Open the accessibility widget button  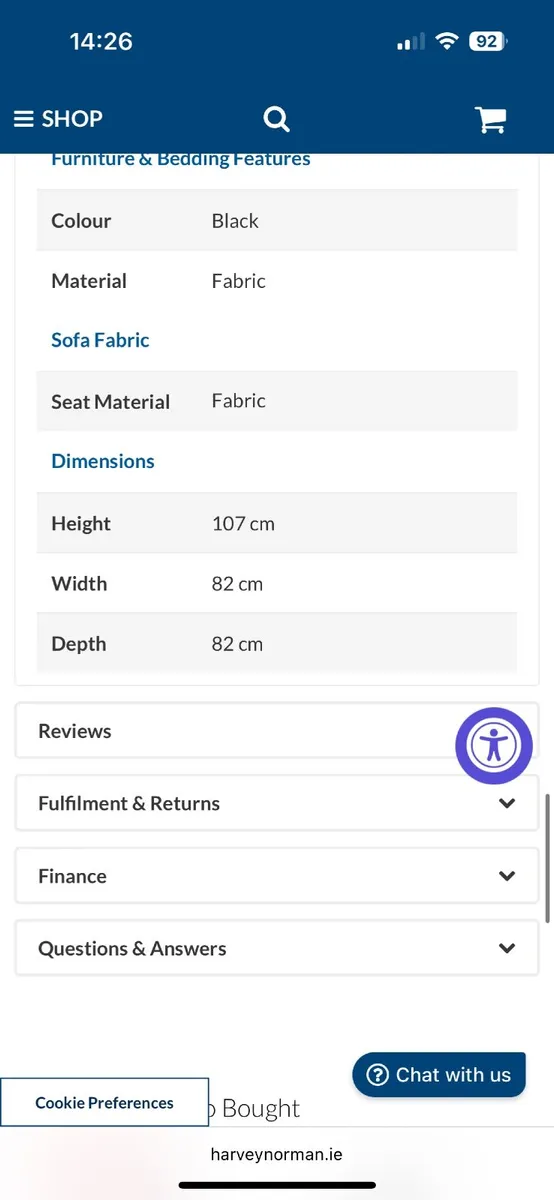tap(494, 746)
